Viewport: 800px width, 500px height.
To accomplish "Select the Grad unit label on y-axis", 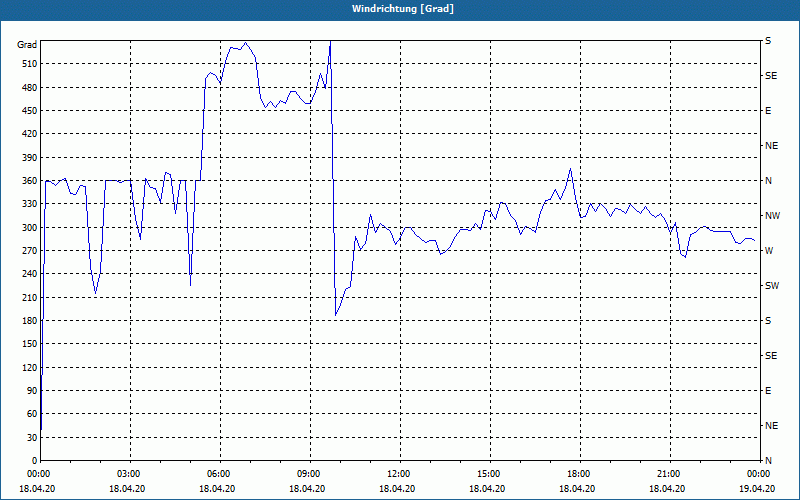I will pyautogui.click(x=27, y=45).
